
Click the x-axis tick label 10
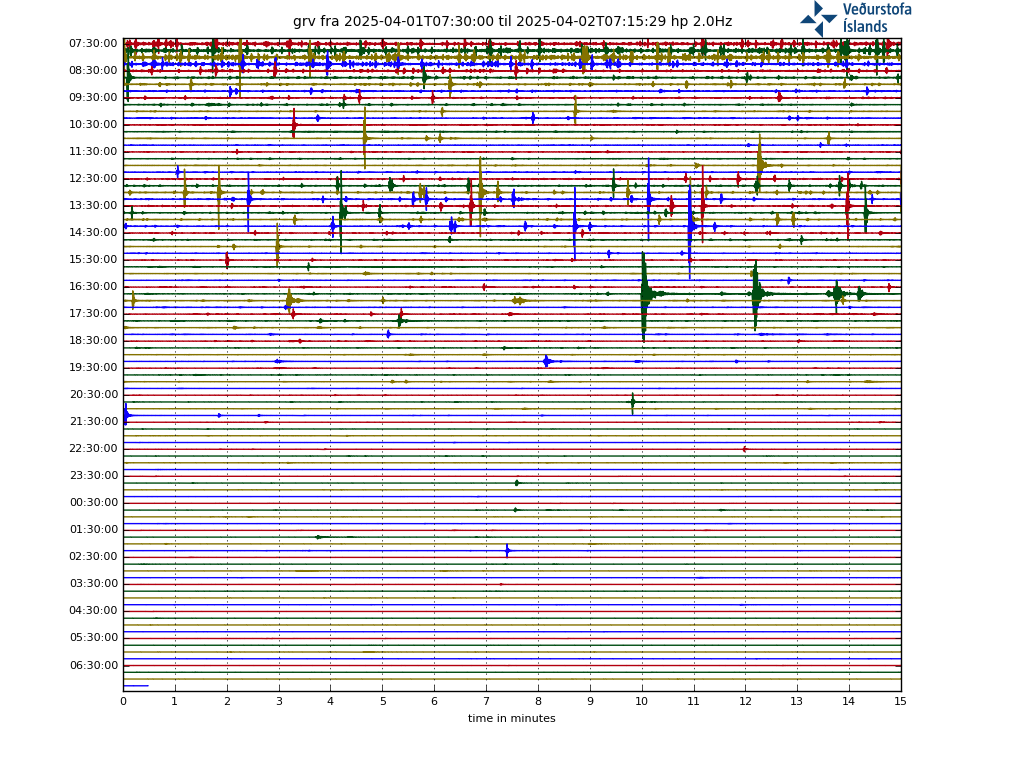click(x=642, y=701)
